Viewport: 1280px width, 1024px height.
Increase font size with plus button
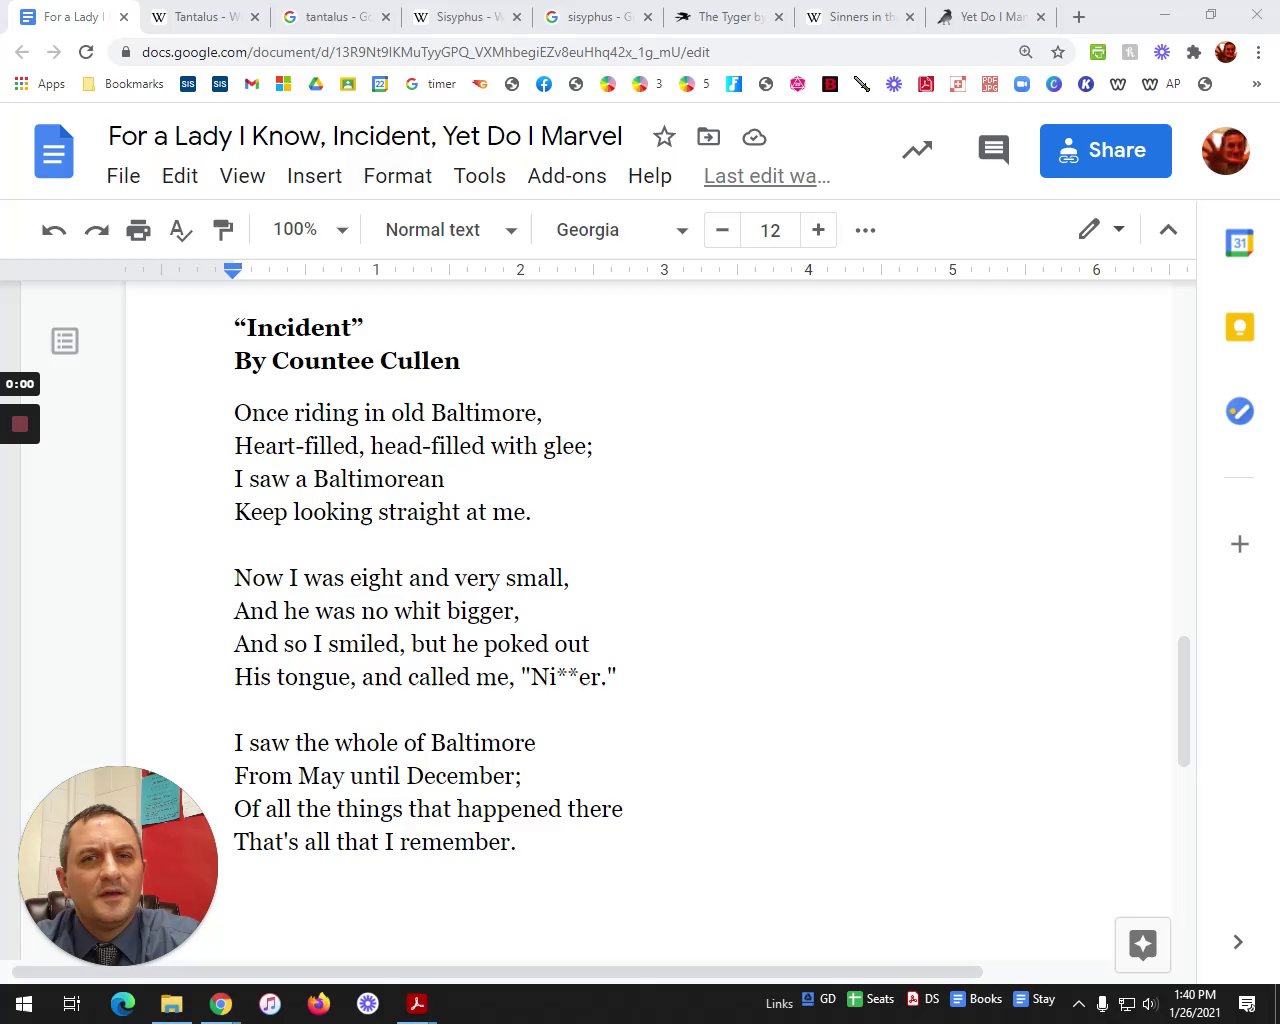point(818,230)
